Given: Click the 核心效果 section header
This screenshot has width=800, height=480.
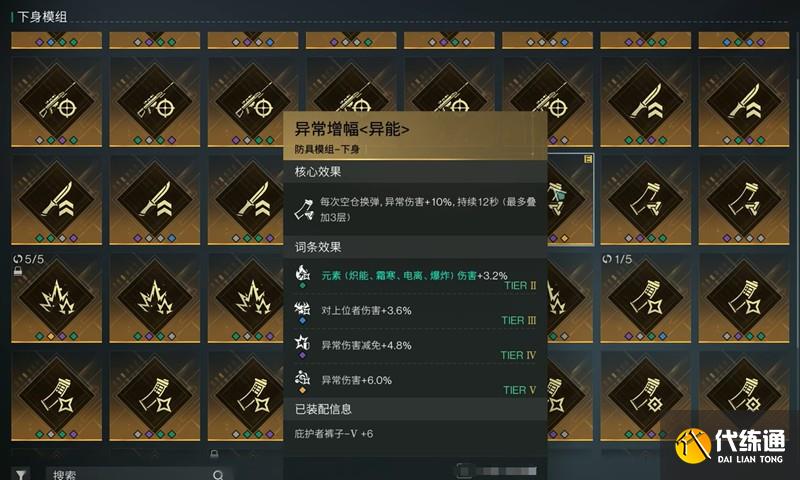Looking at the screenshot, I should 318,171.
